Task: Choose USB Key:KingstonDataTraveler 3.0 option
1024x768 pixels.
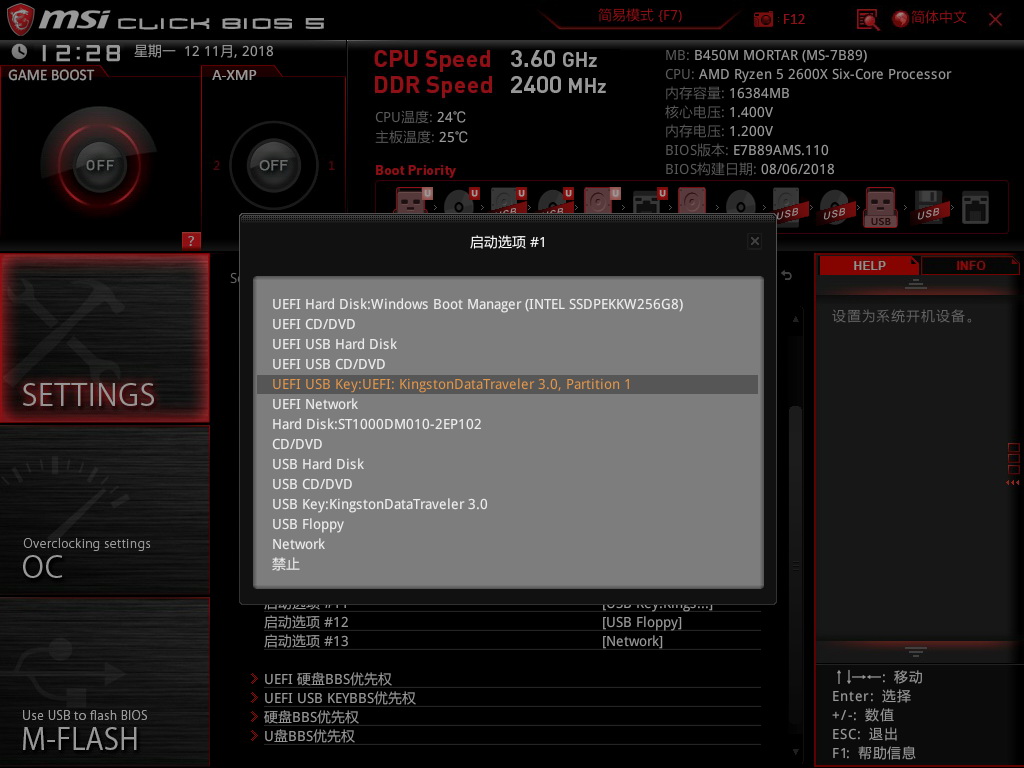Action: (x=507, y=504)
